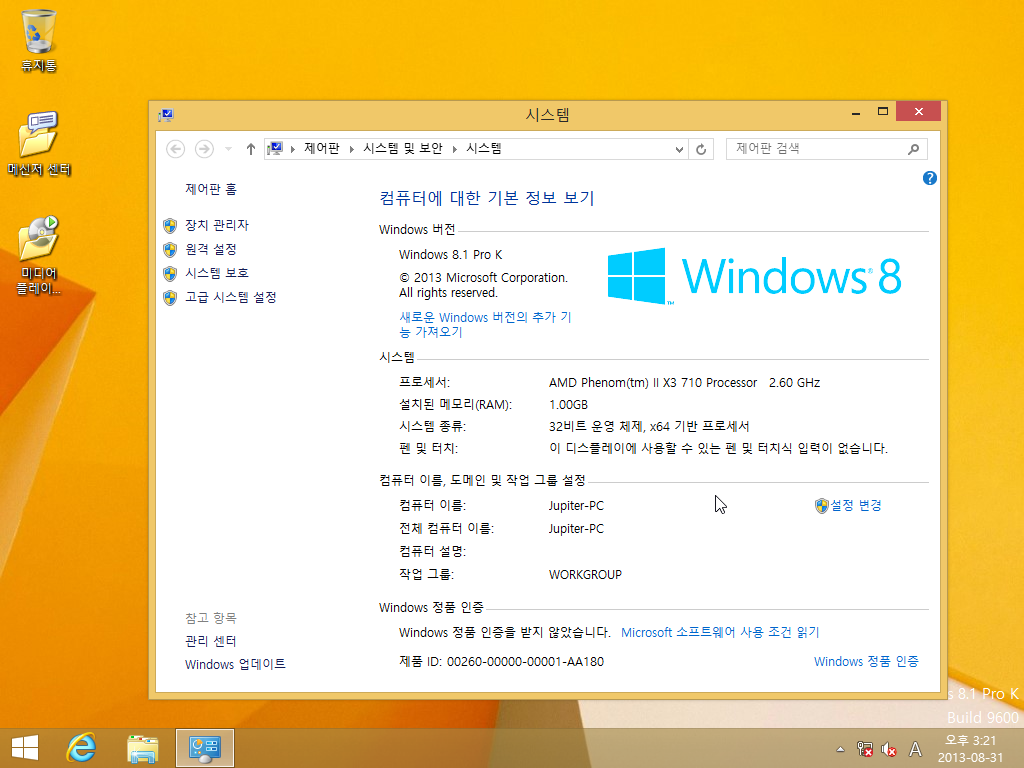Select 시스템 breadcrumb item
1024x768 pixels.
point(484,148)
